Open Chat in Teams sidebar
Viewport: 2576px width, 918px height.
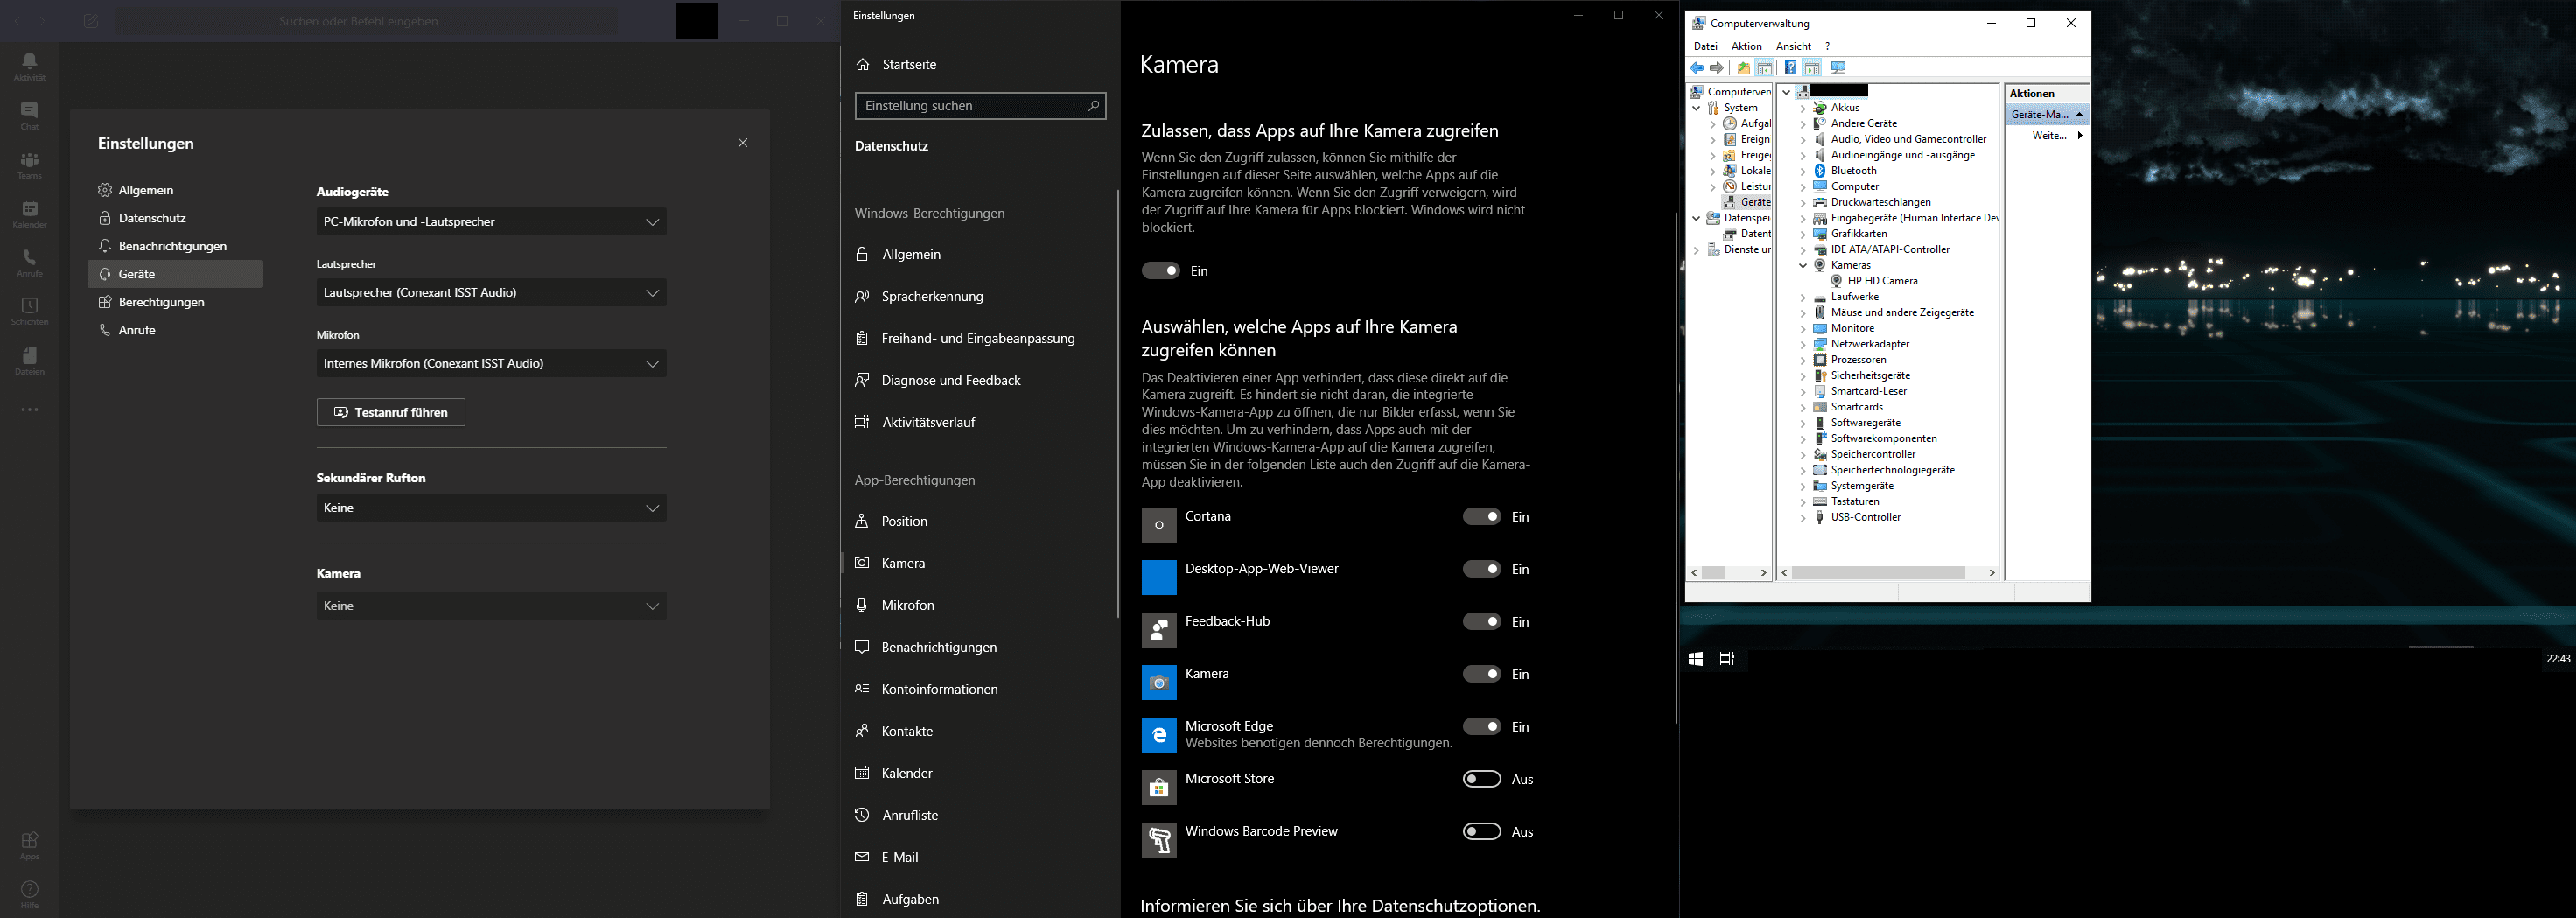tap(30, 116)
